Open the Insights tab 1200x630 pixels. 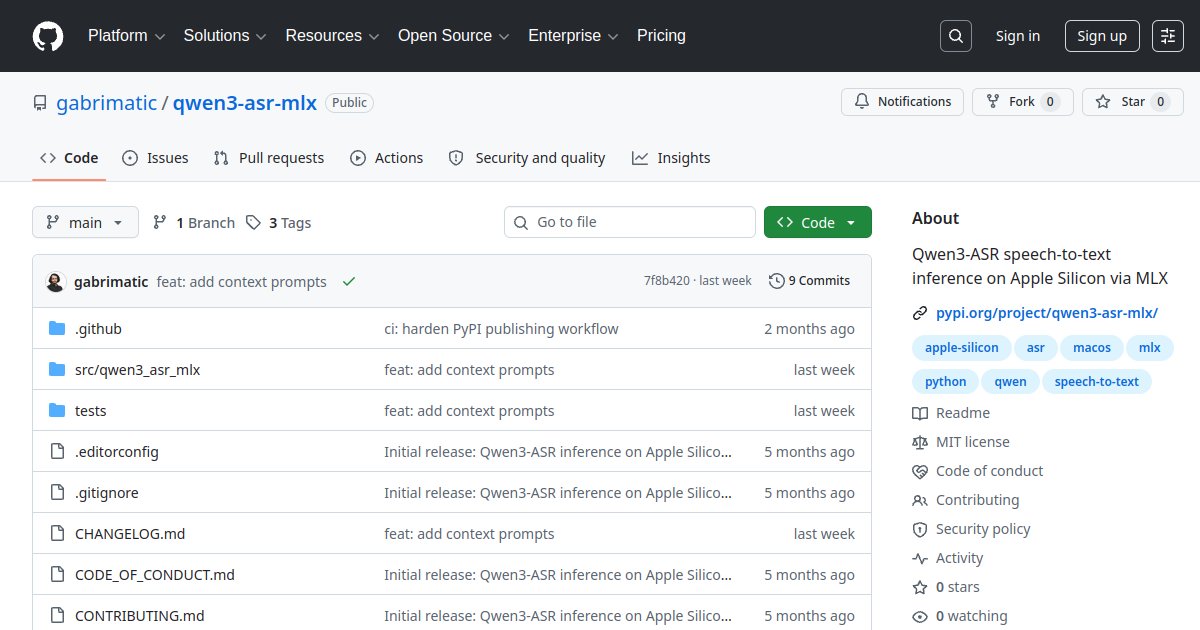coord(671,158)
